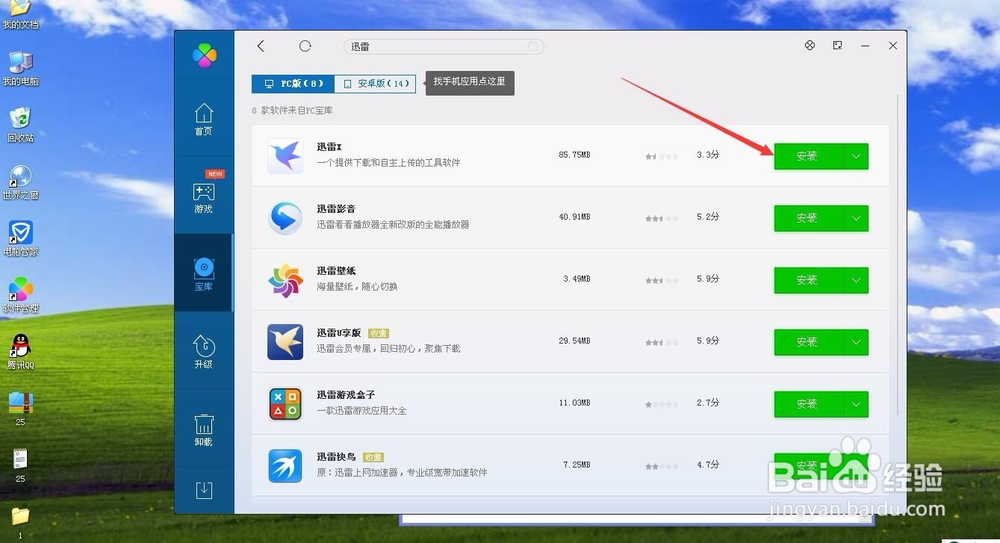Click the 迅雷U享版 app icon
1000x543 pixels.
pos(285,341)
